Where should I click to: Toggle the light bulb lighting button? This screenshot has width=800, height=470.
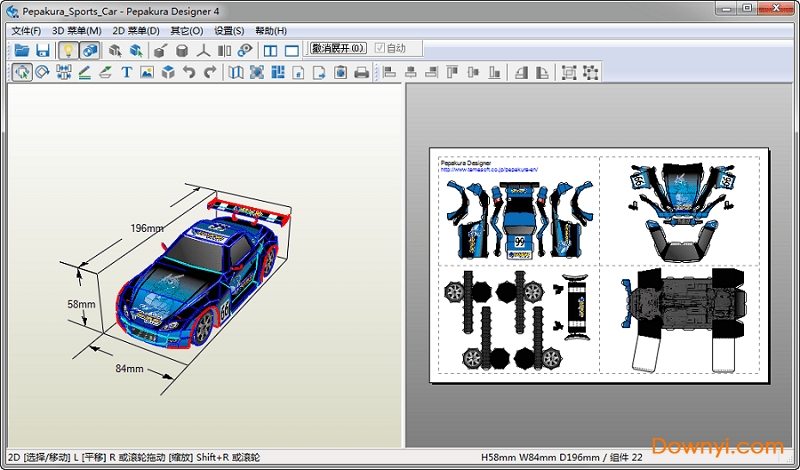click(68, 50)
